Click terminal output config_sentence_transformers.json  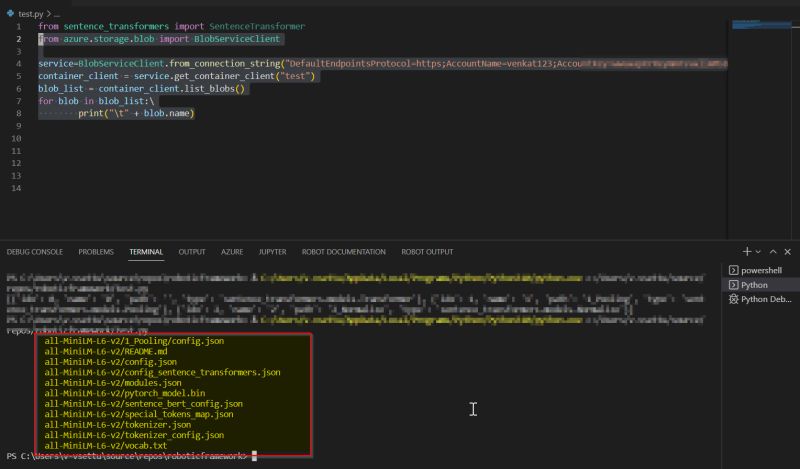(162, 372)
